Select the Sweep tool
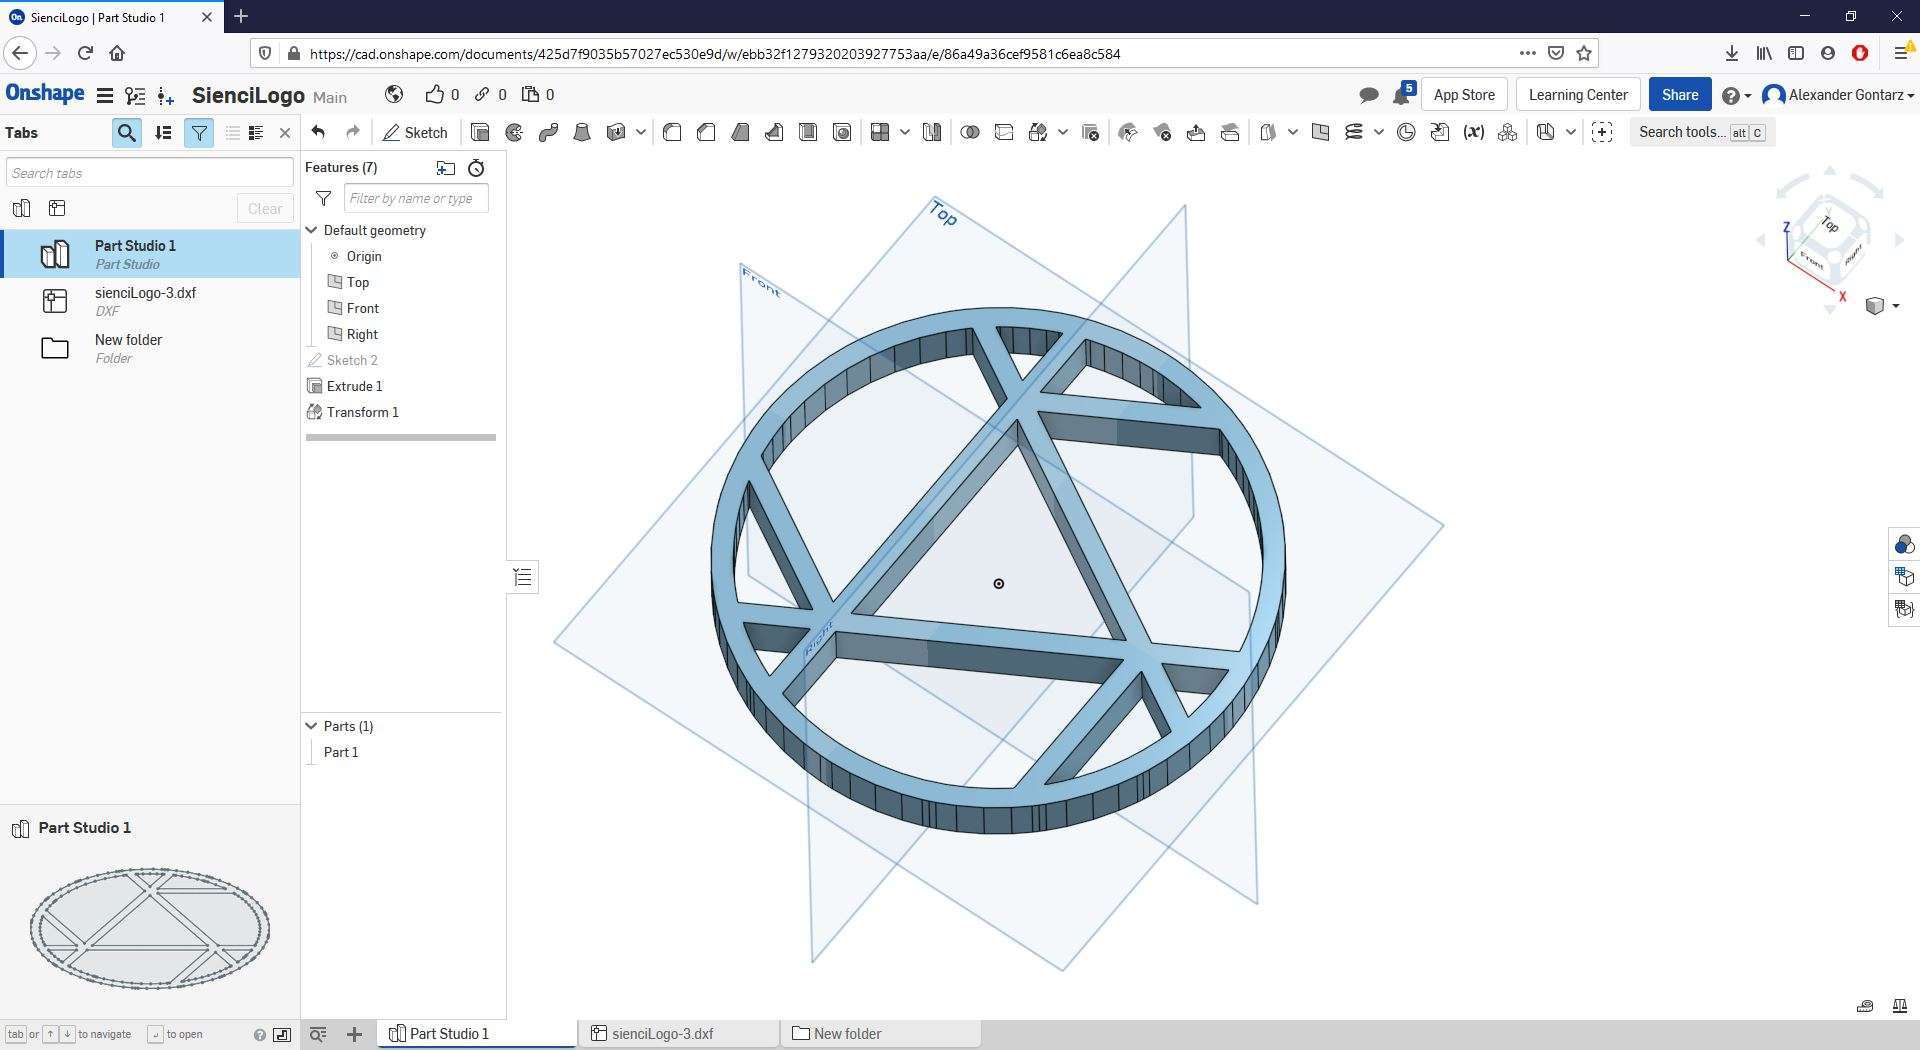Image resolution: width=1920 pixels, height=1050 pixels. [548, 132]
